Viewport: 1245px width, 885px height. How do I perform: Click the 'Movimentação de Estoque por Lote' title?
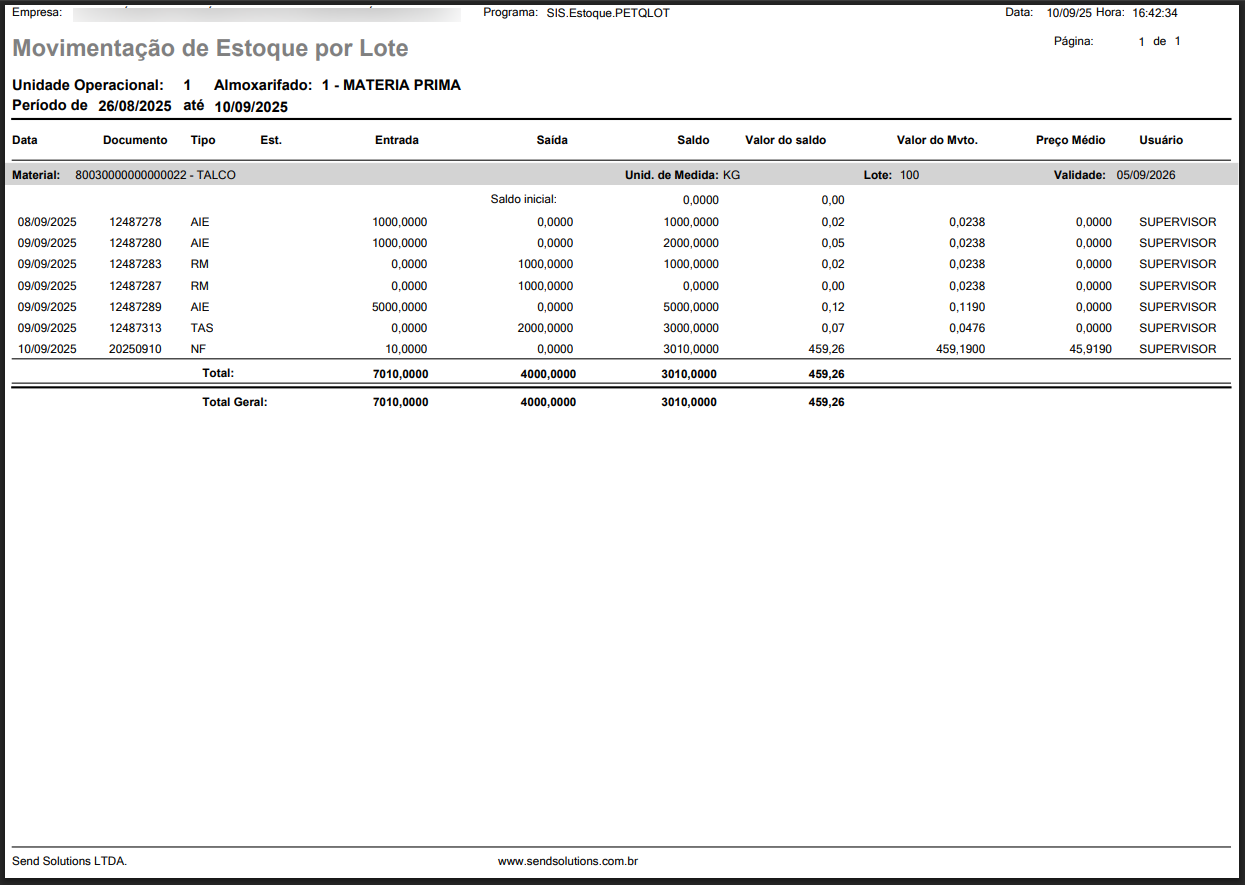210,48
